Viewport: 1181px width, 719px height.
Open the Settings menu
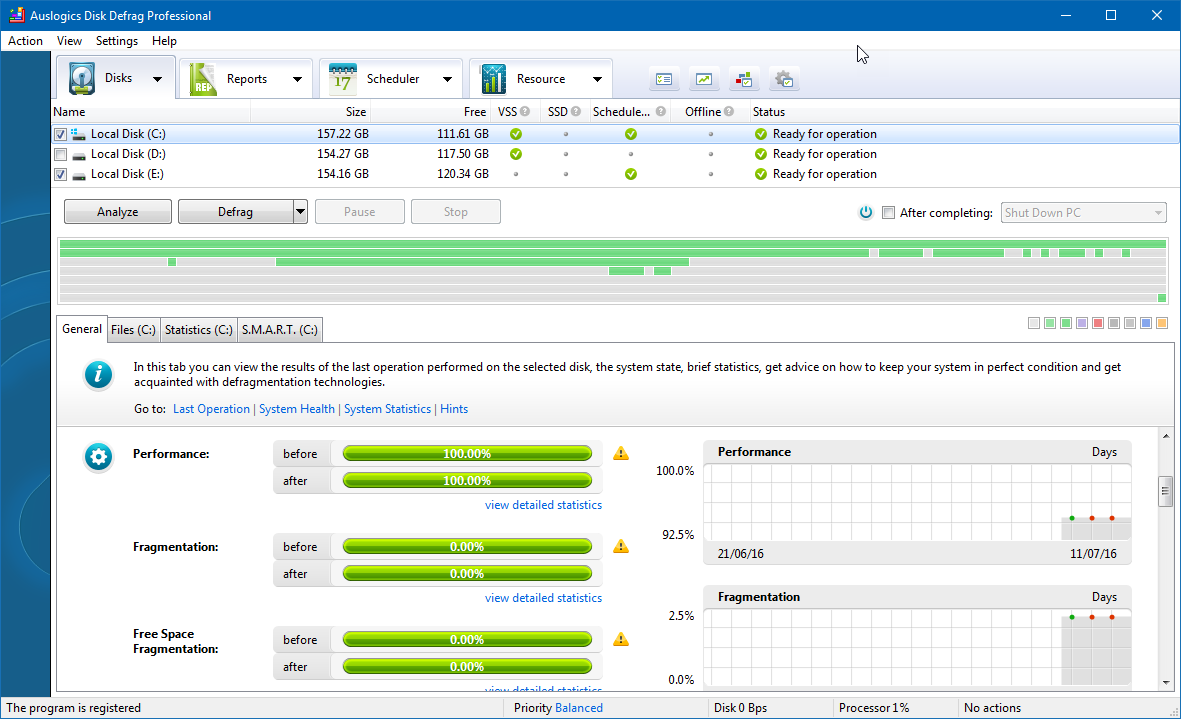117,41
